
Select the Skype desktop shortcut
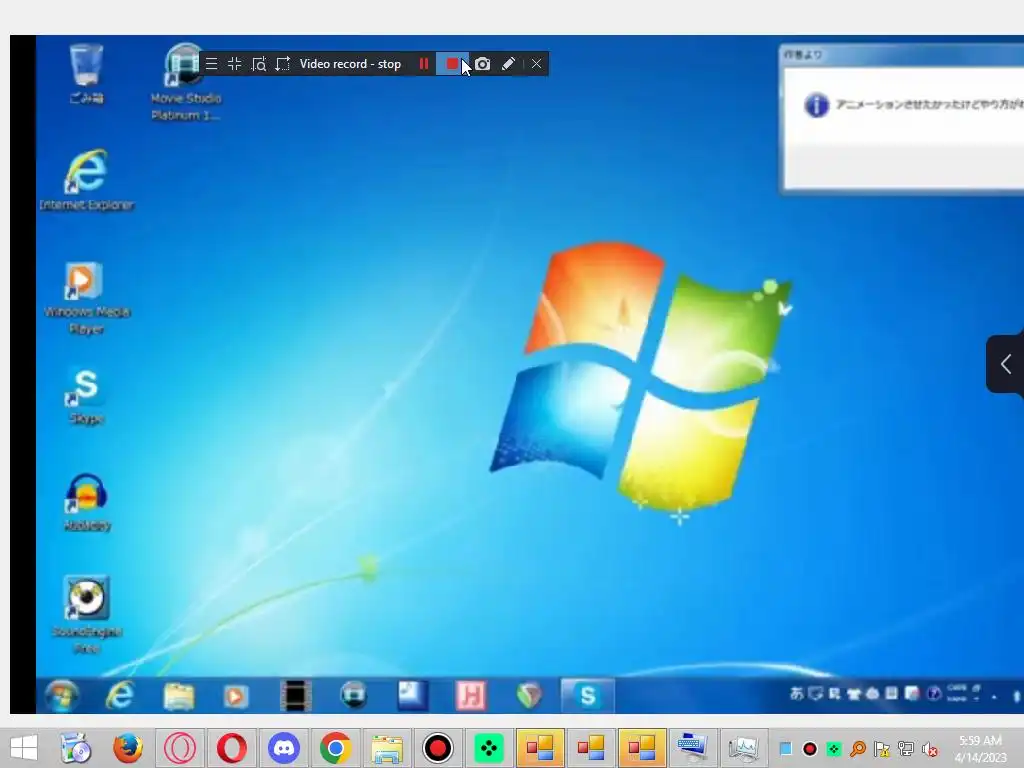click(86, 396)
